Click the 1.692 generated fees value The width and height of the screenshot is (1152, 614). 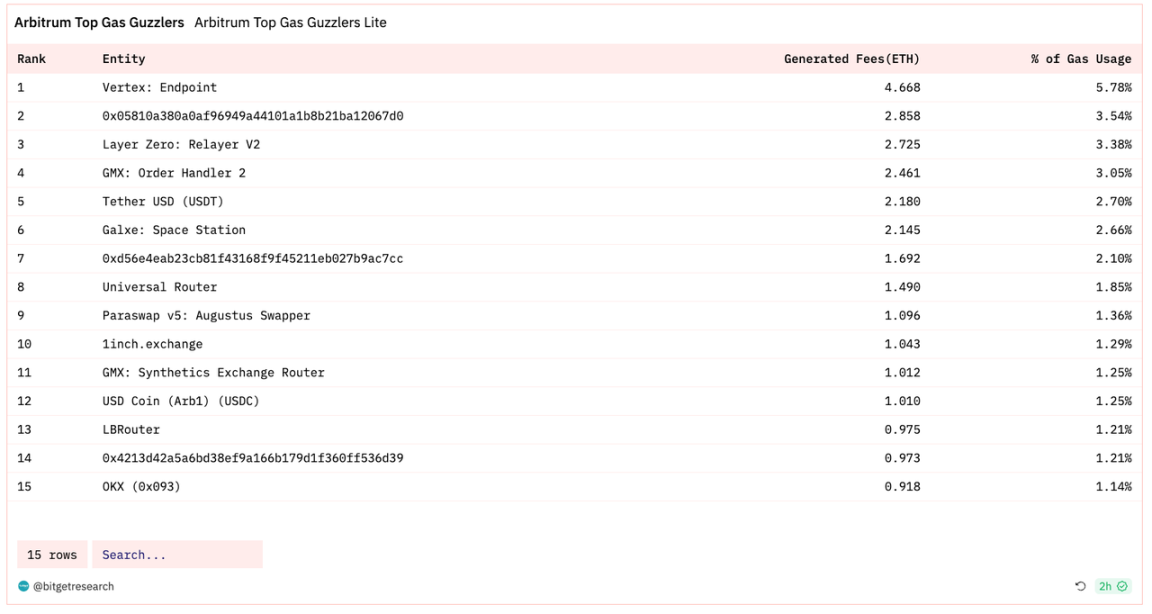point(902,259)
